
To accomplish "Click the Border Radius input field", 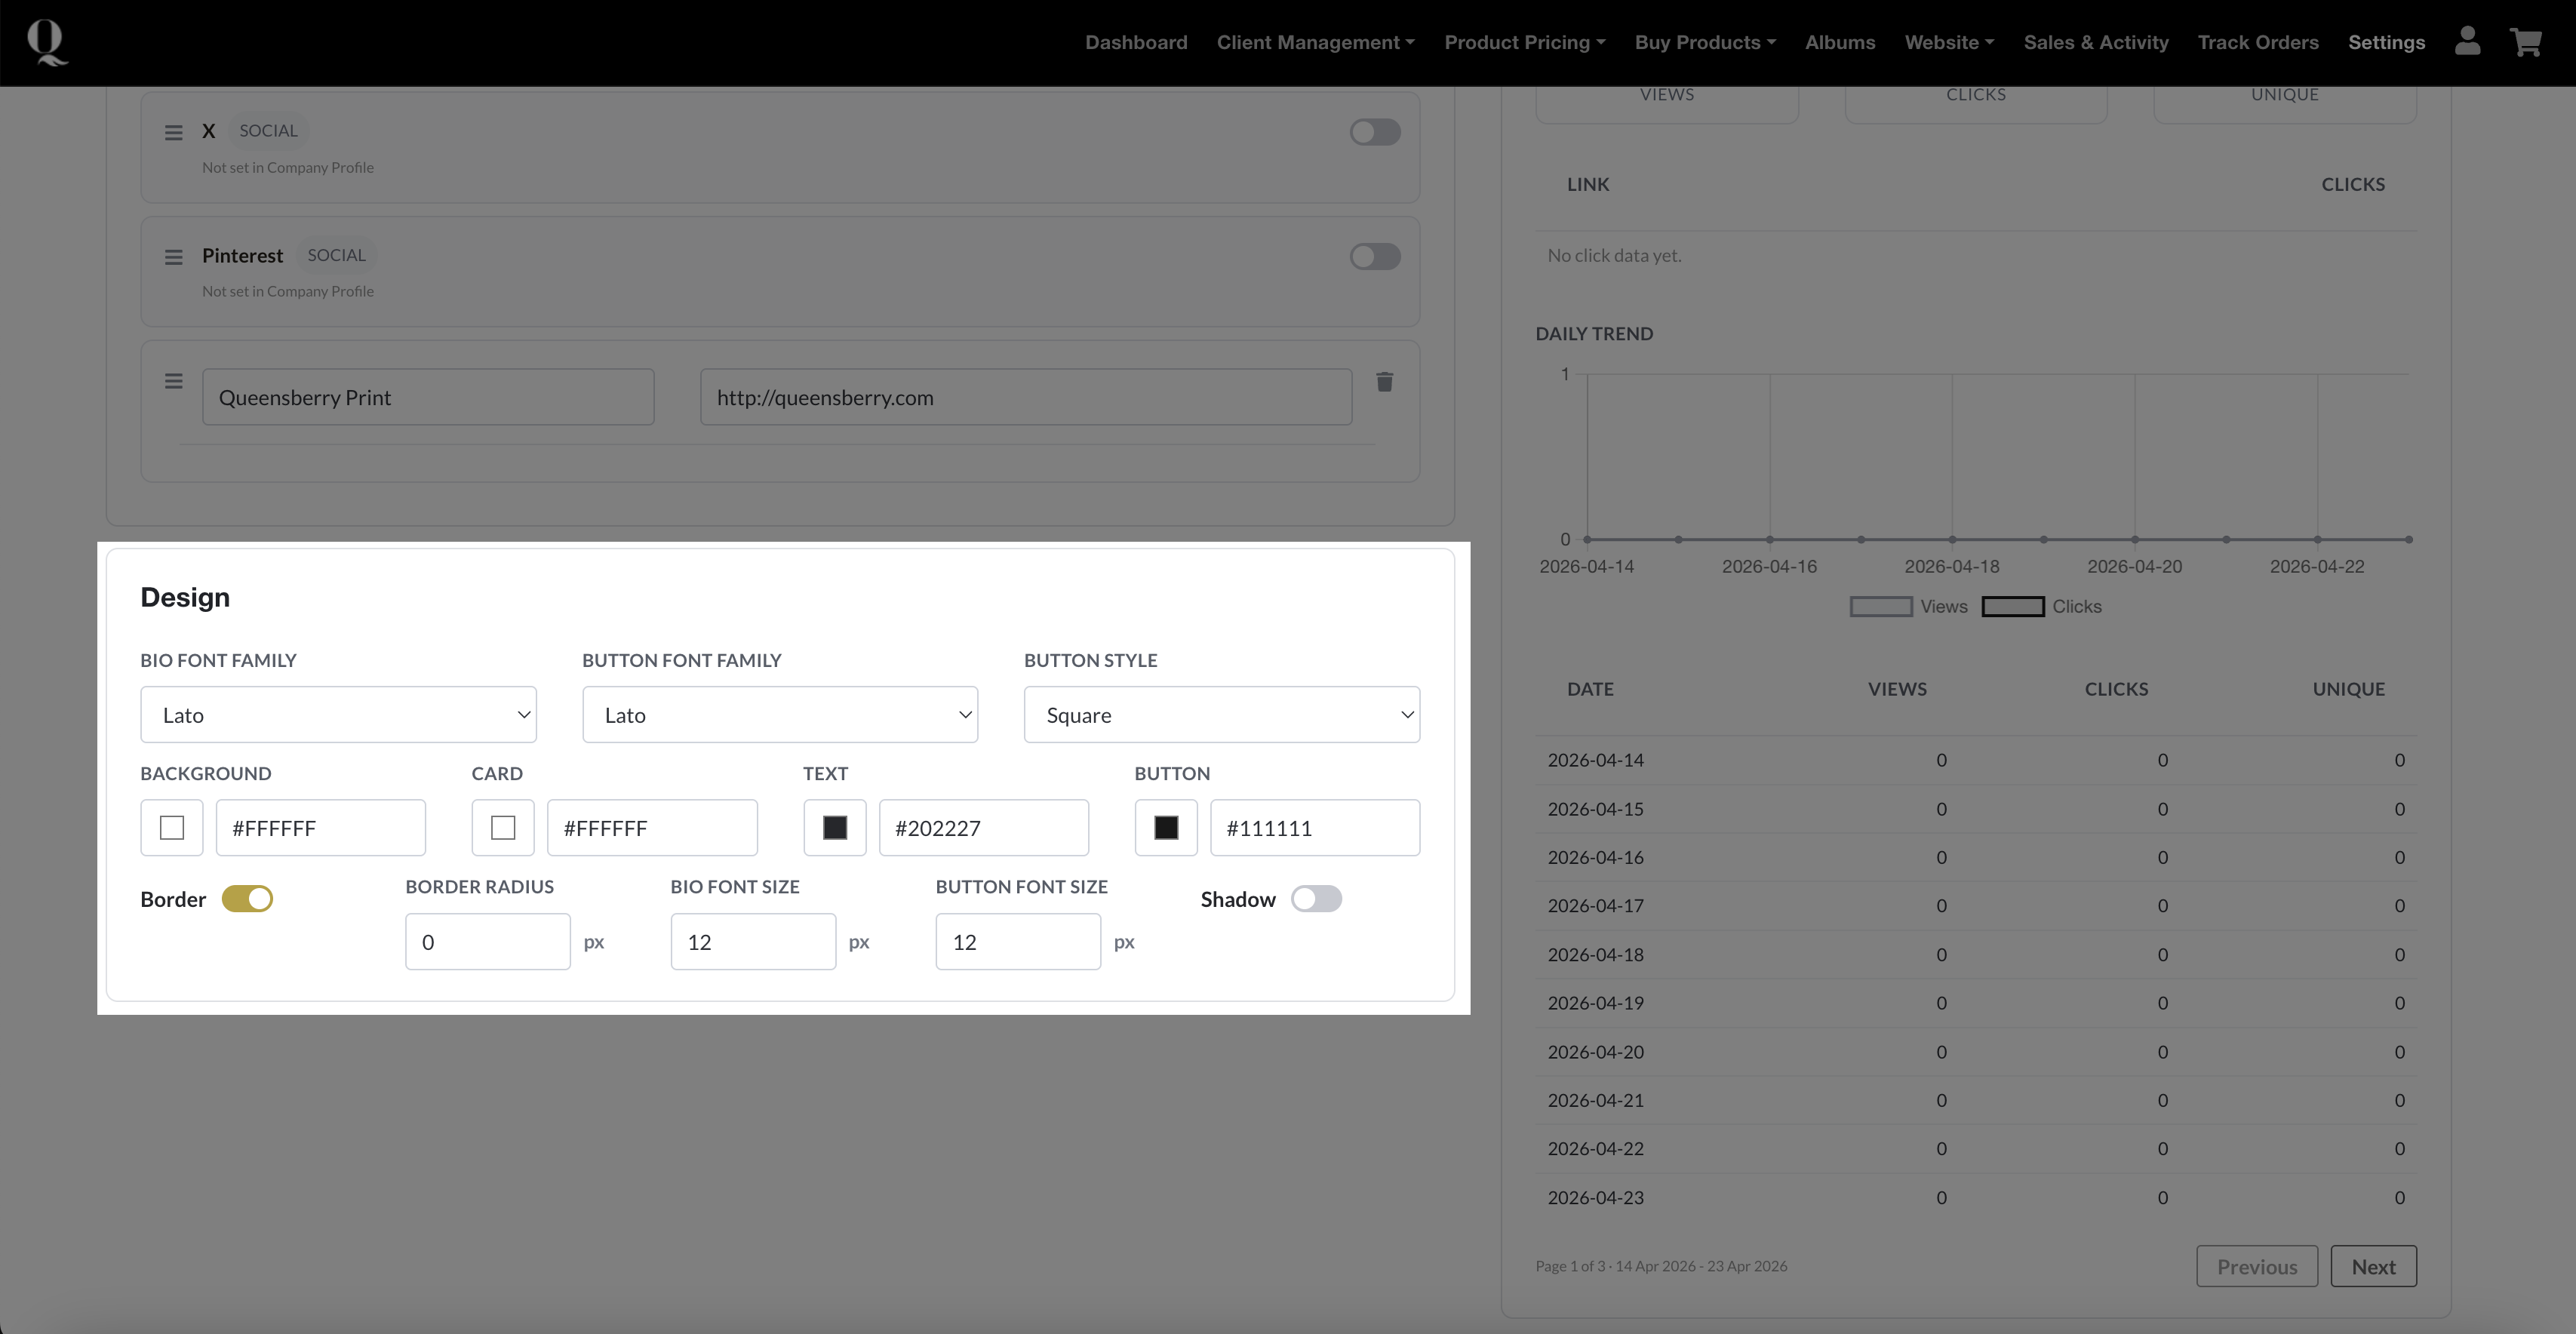I will click(487, 942).
